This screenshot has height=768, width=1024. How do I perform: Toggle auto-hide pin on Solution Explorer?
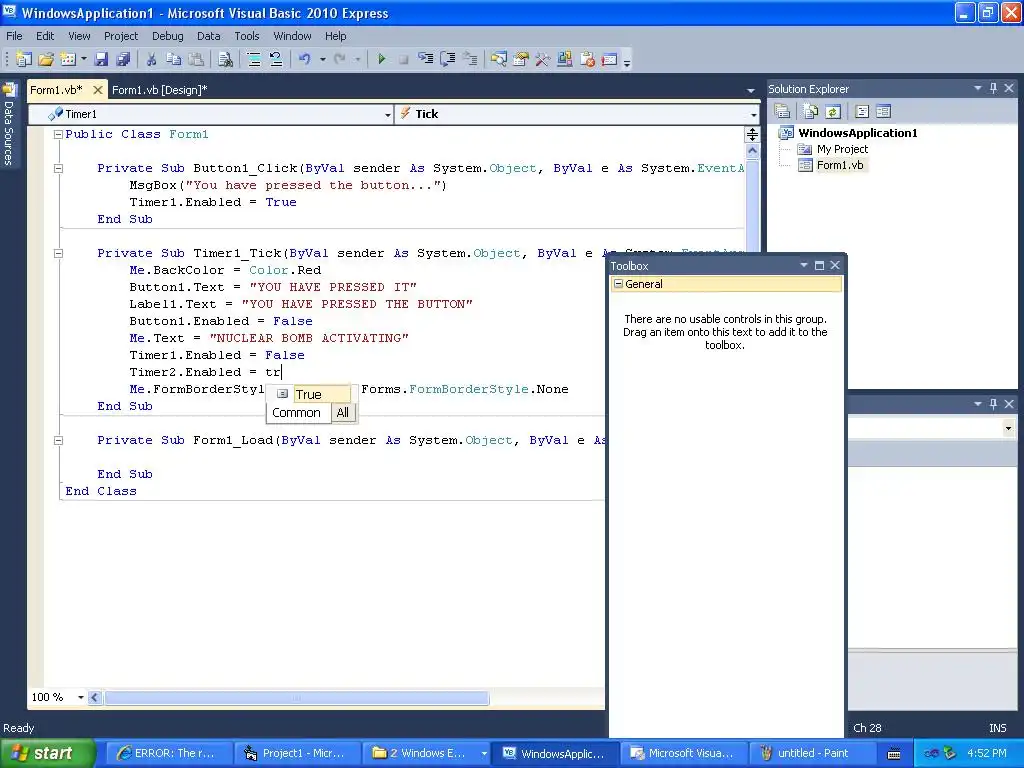click(993, 88)
